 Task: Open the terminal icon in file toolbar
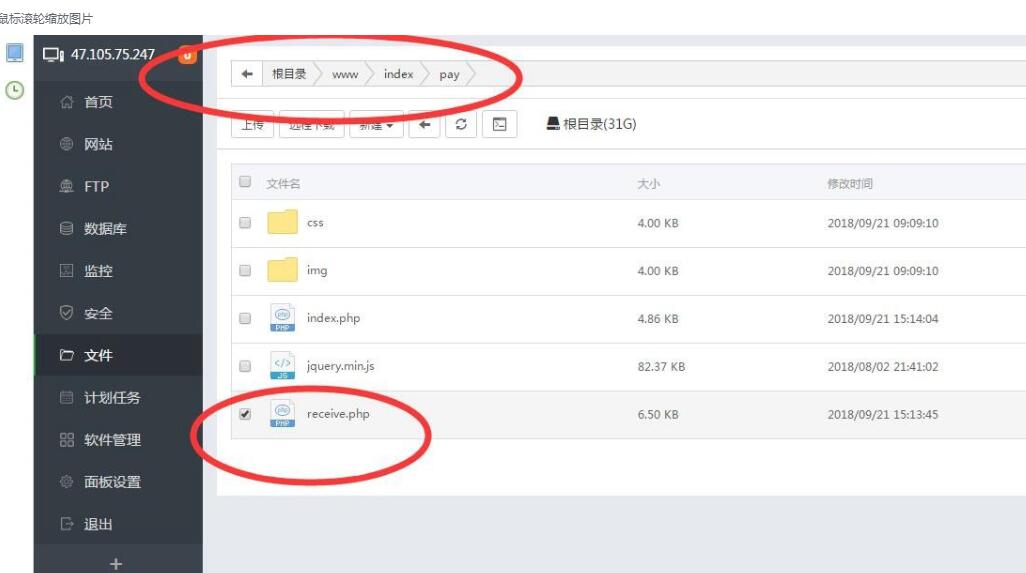click(x=499, y=125)
